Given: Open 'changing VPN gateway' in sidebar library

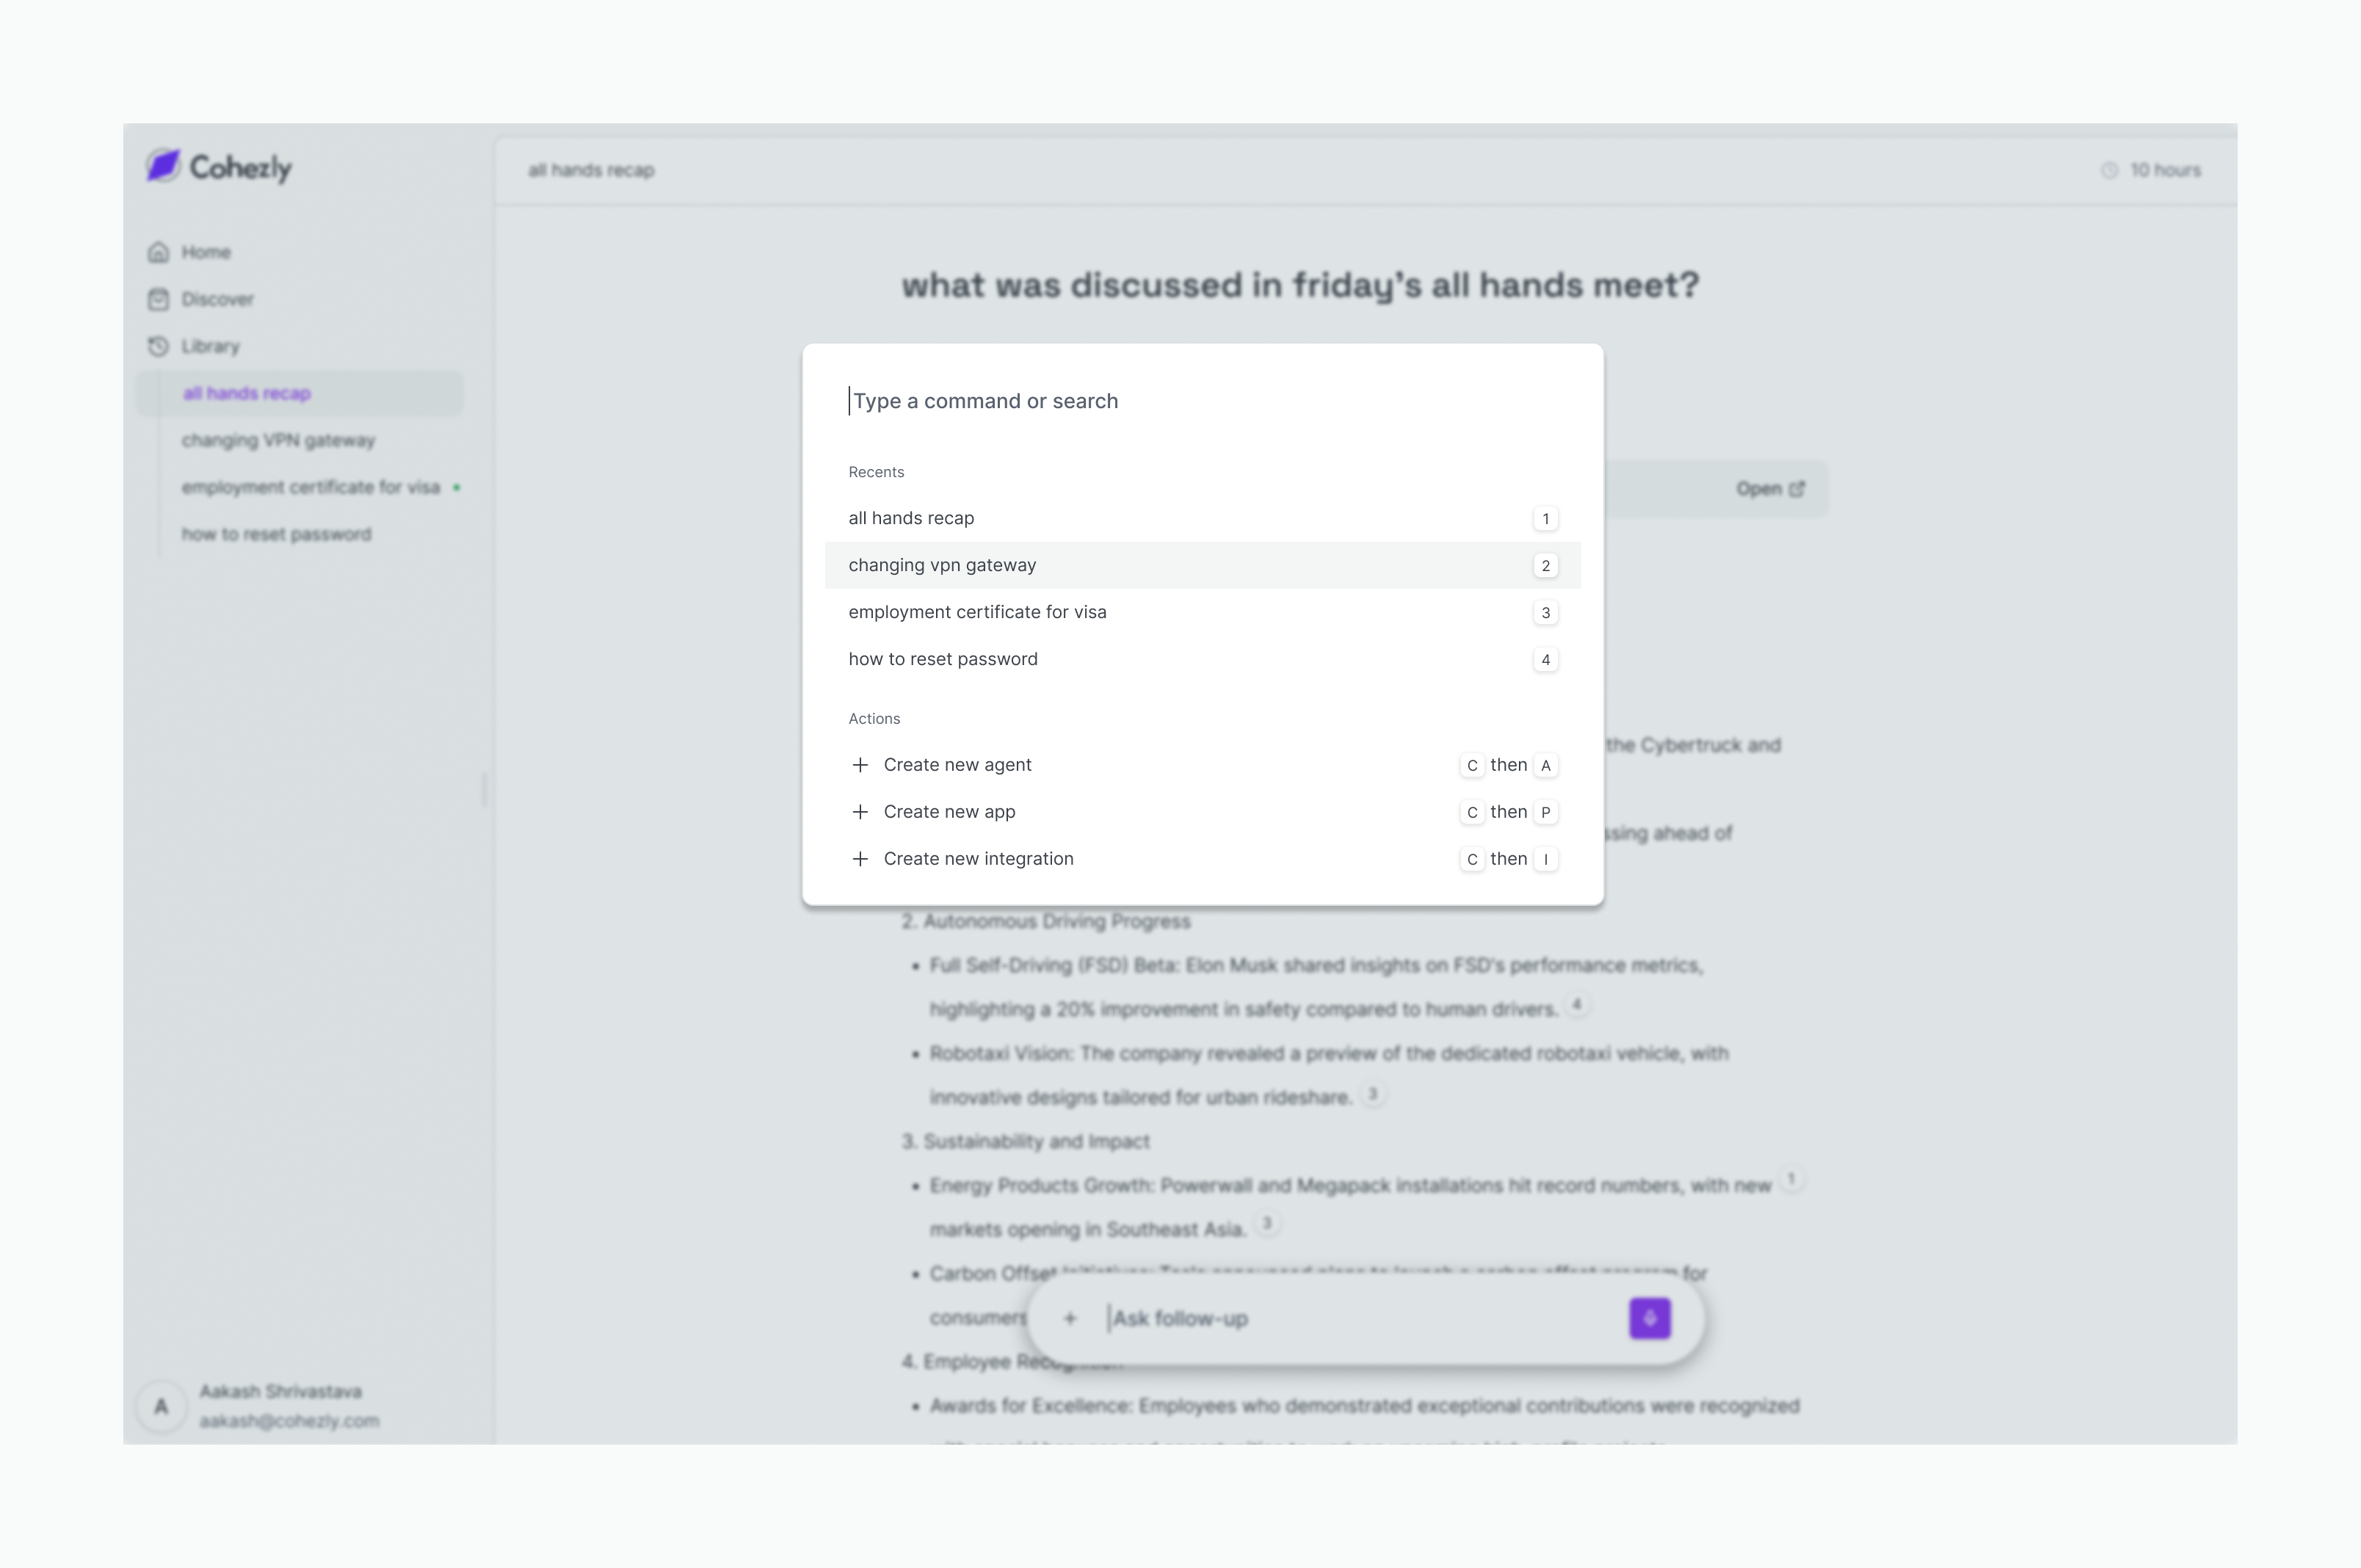Looking at the screenshot, I should 278,440.
